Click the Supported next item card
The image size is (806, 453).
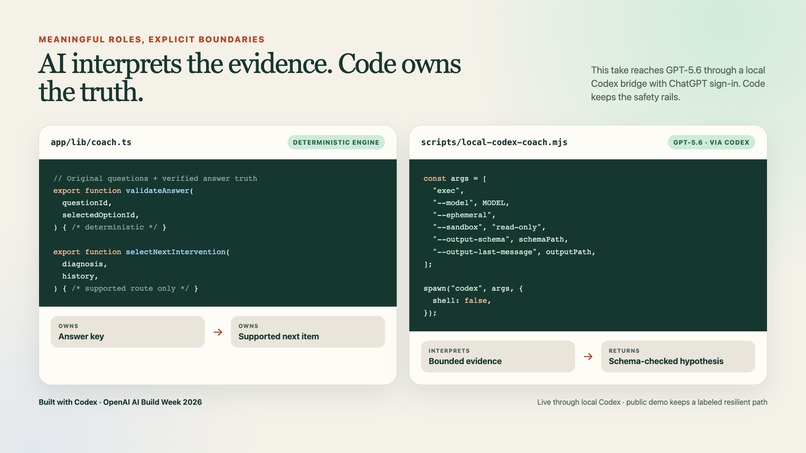[307, 332]
